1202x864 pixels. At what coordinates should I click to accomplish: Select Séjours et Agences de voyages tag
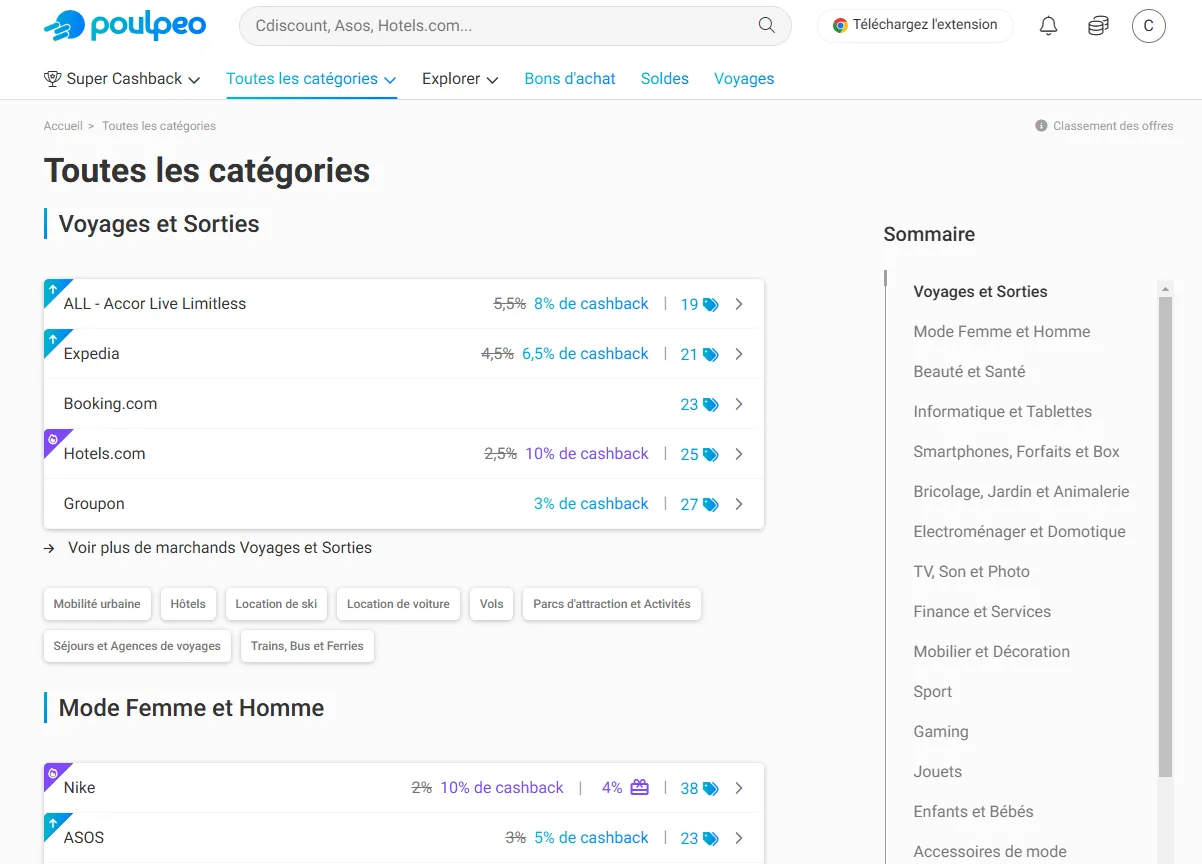coord(137,646)
